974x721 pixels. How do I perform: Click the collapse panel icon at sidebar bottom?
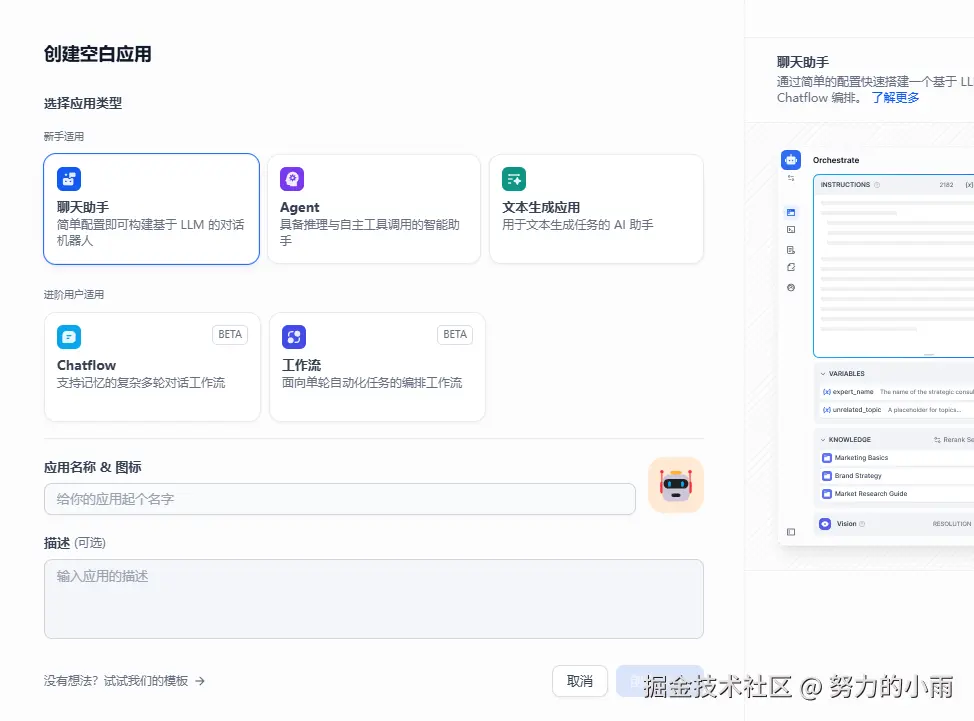(x=791, y=532)
